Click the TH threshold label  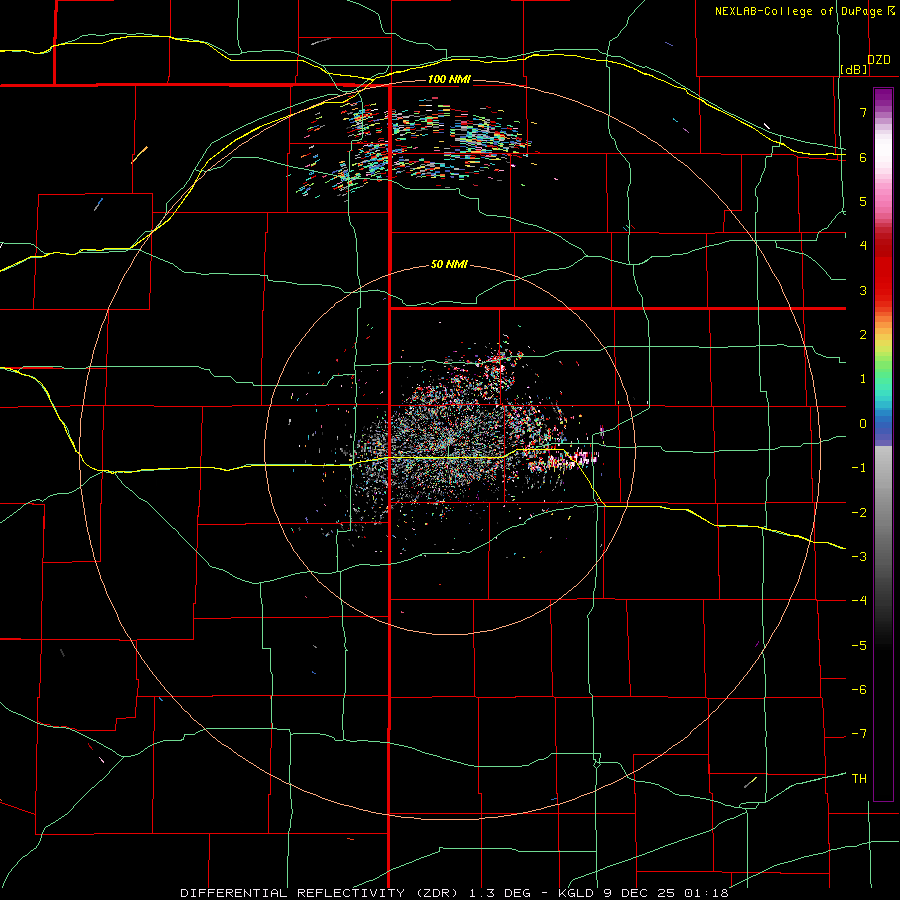point(859,778)
